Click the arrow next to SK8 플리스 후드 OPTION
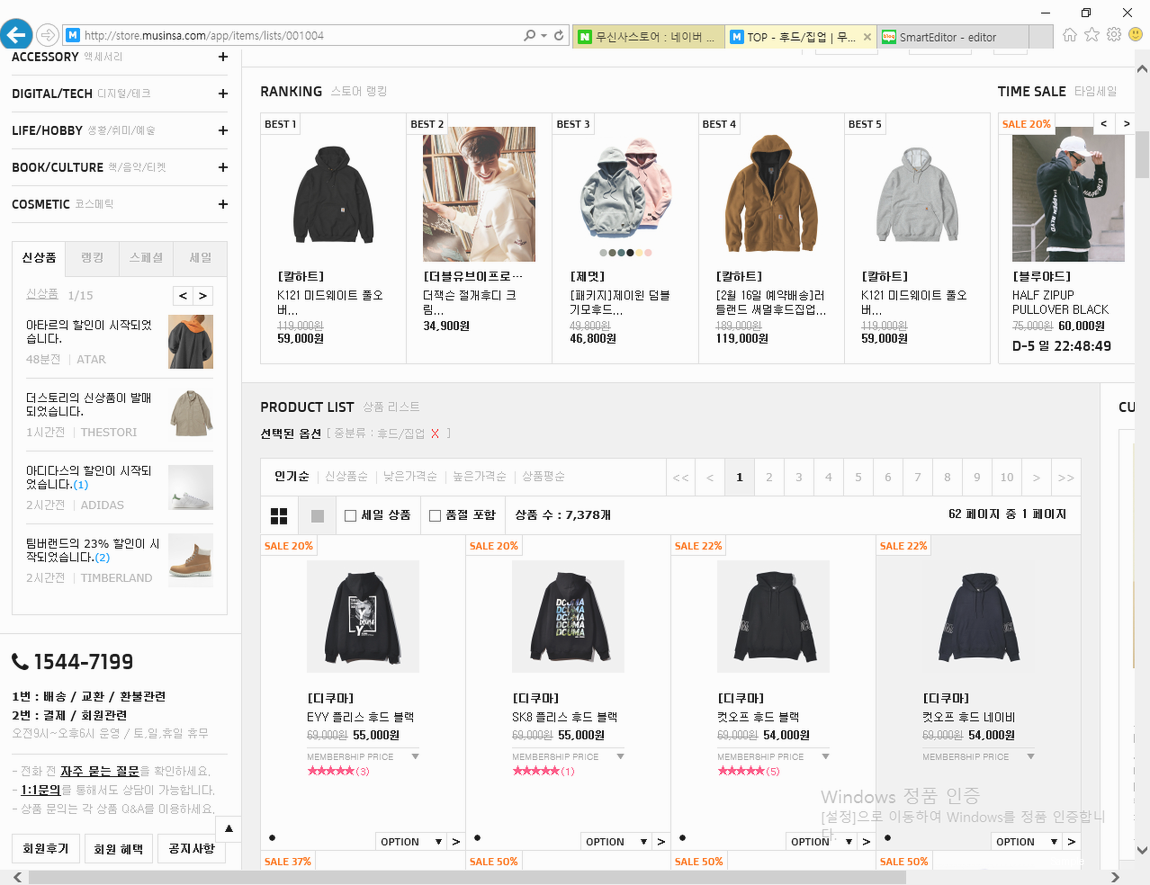The width and height of the screenshot is (1150, 885). [662, 842]
